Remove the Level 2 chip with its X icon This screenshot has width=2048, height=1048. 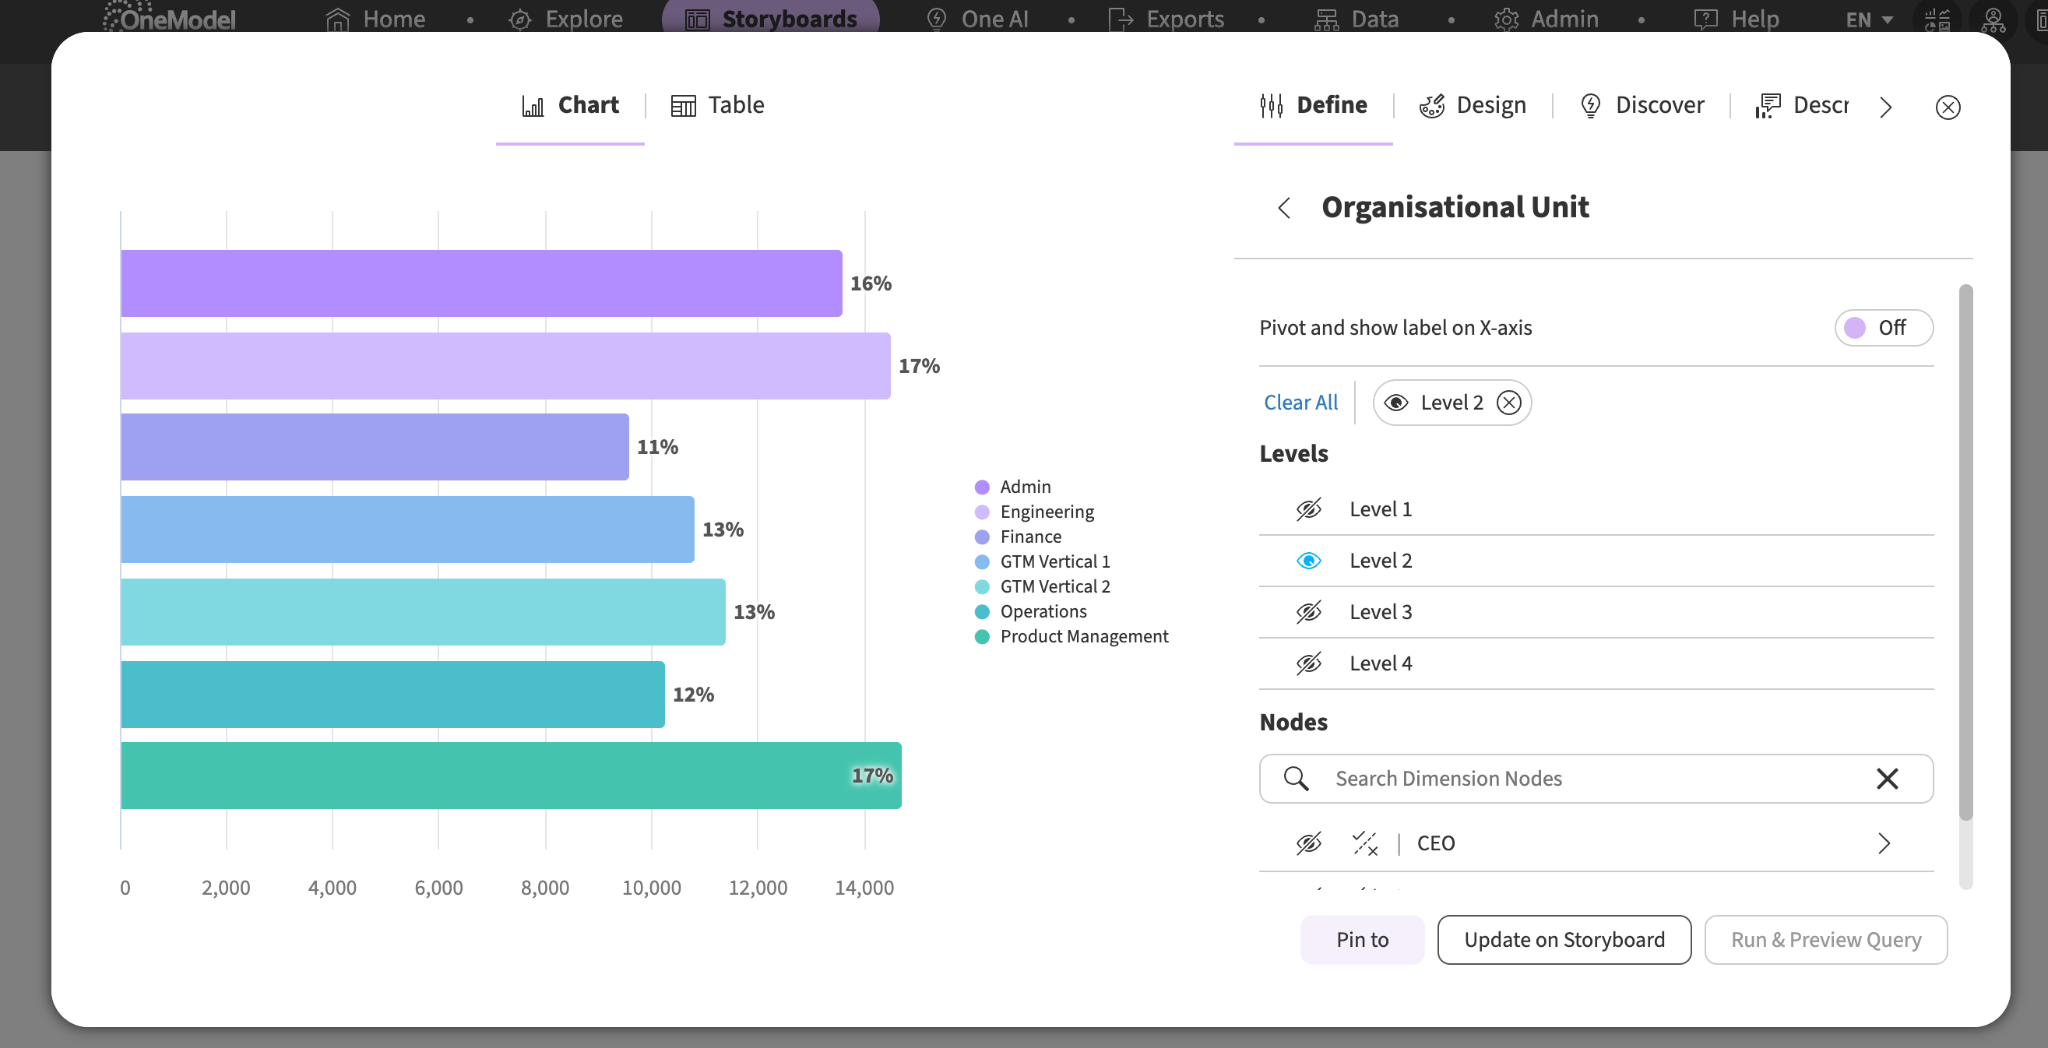pyautogui.click(x=1509, y=402)
